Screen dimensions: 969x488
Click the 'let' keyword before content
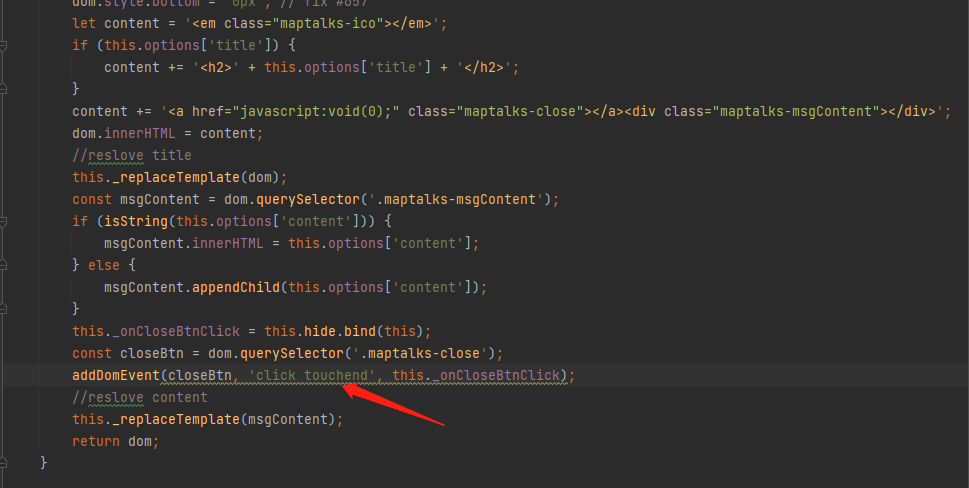[84, 23]
